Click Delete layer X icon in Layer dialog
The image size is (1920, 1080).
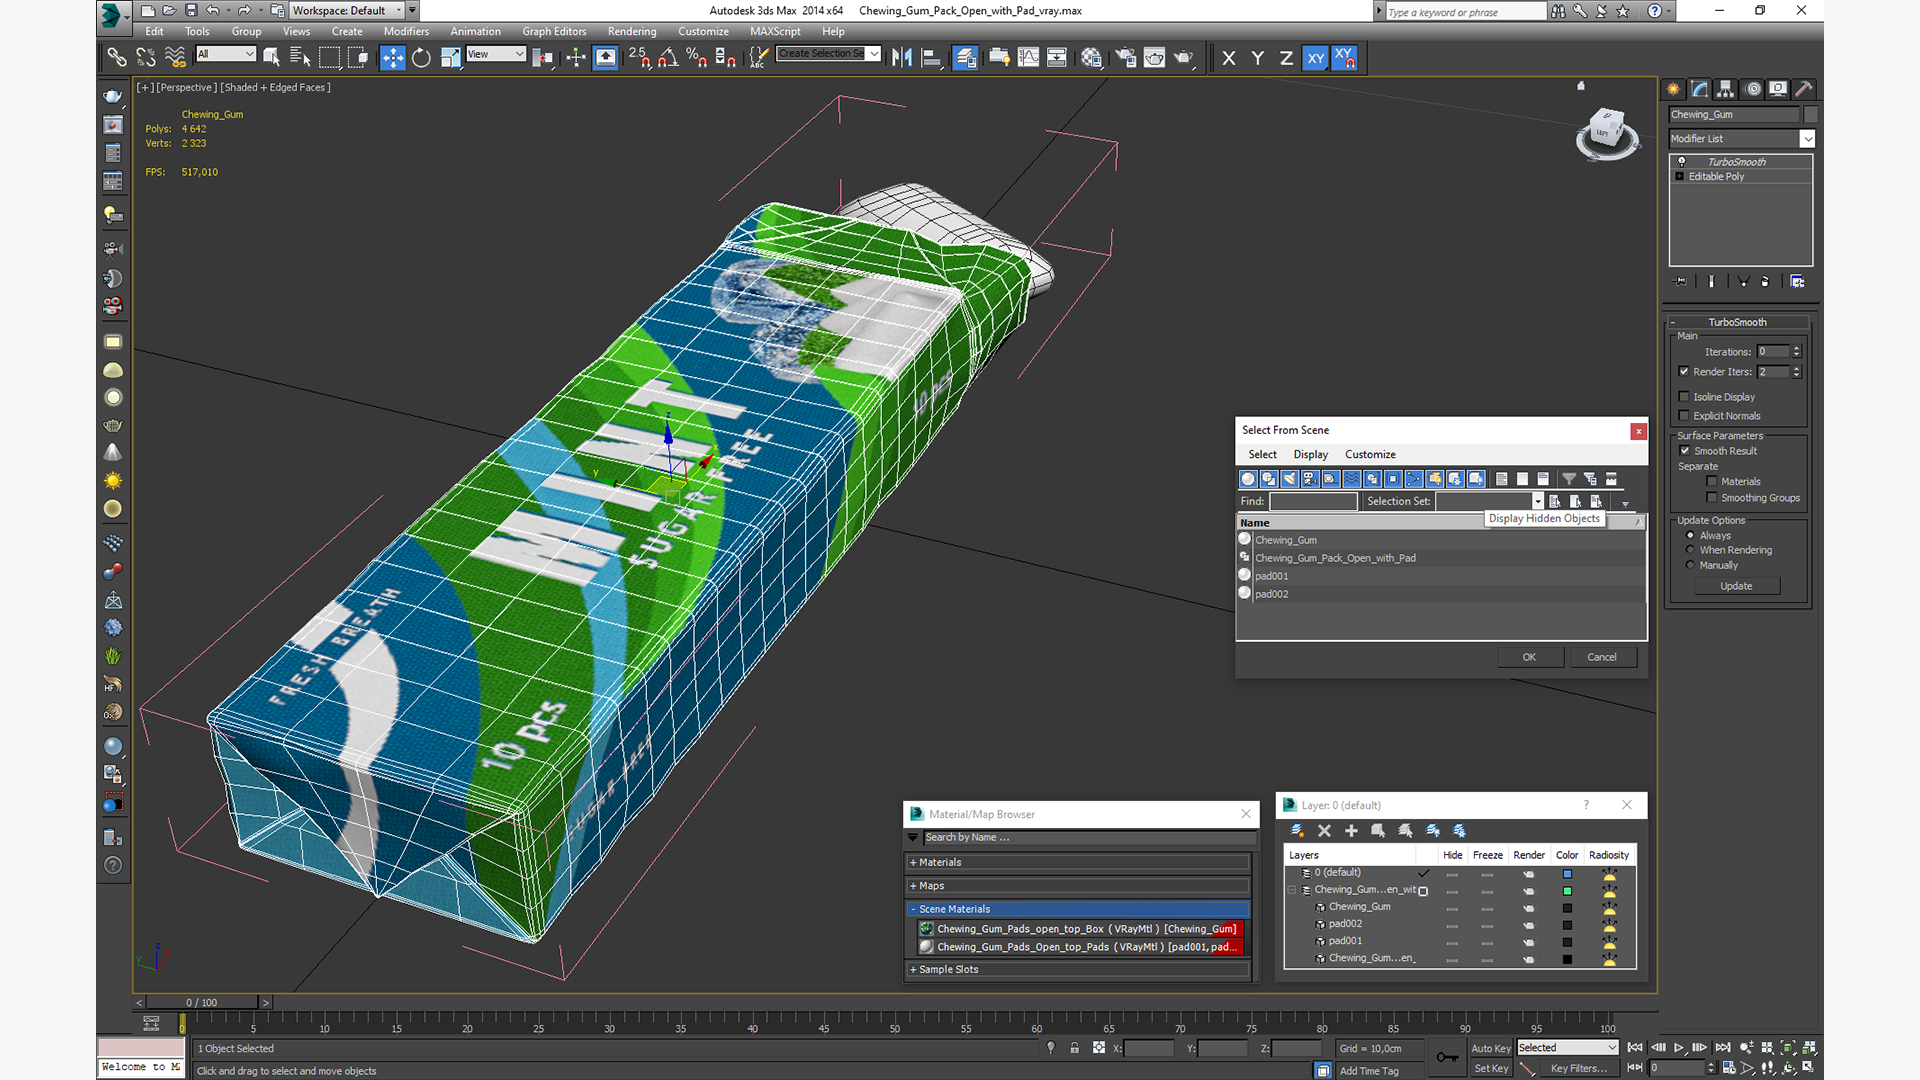click(1324, 831)
